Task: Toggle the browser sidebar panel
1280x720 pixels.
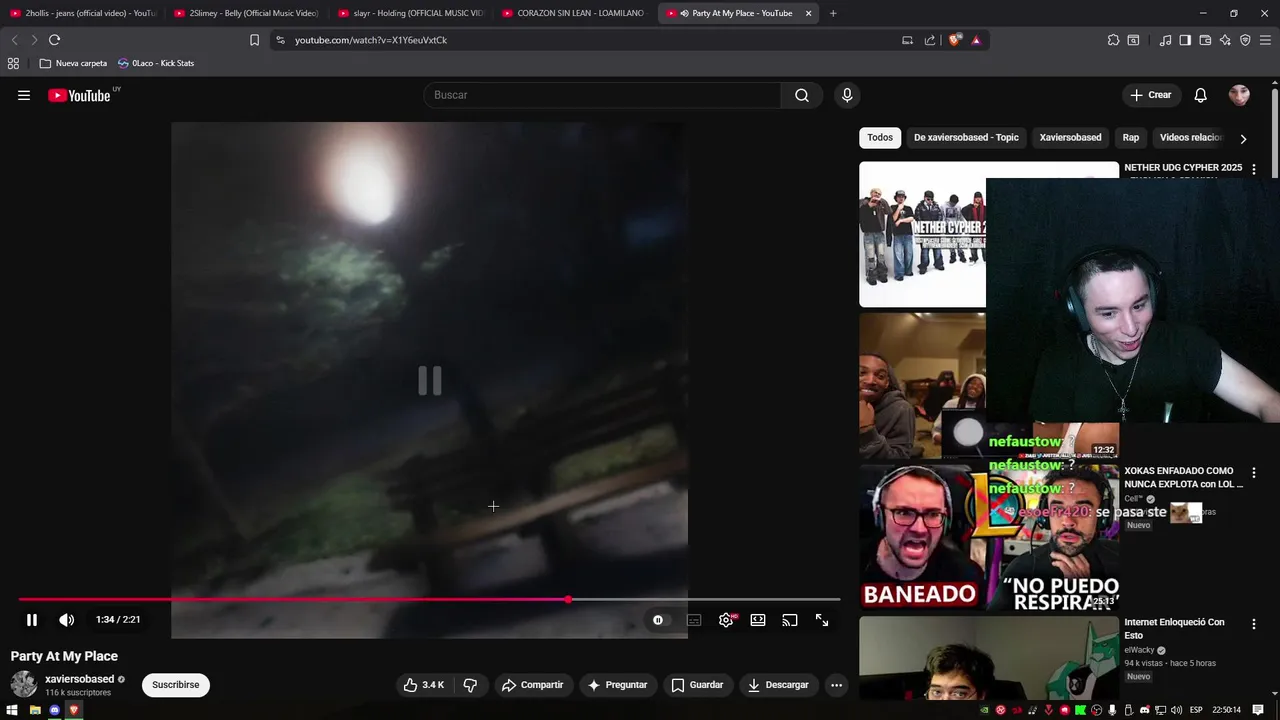Action: pos(1185,40)
